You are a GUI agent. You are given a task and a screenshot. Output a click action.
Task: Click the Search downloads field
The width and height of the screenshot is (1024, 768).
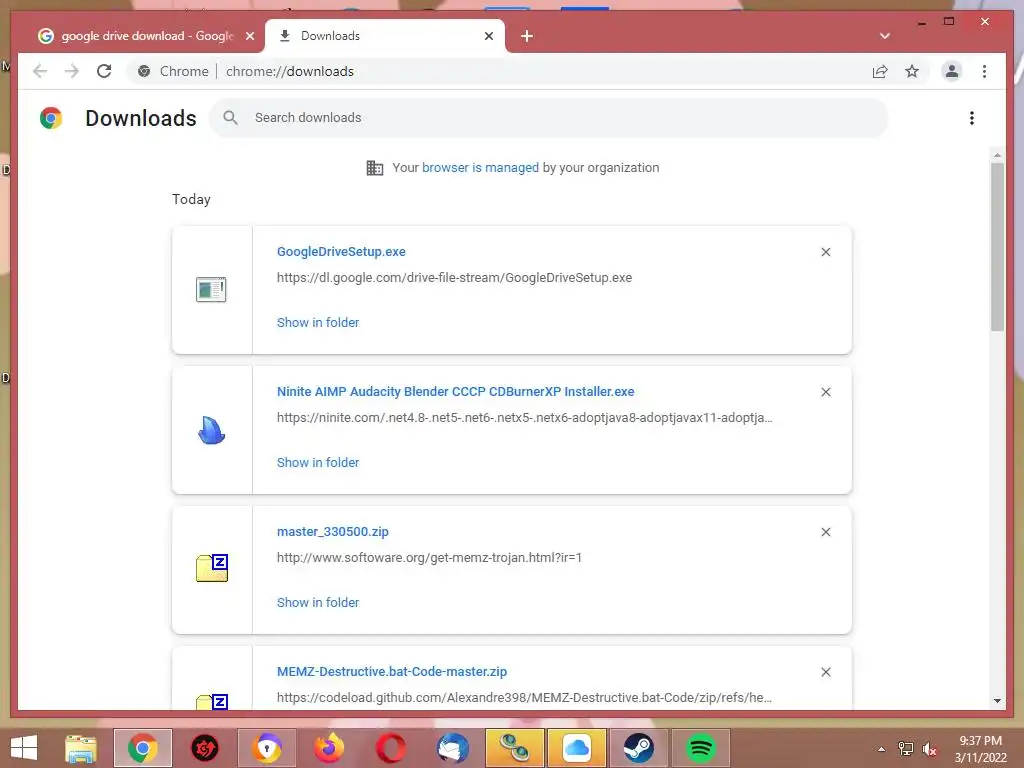pos(549,118)
